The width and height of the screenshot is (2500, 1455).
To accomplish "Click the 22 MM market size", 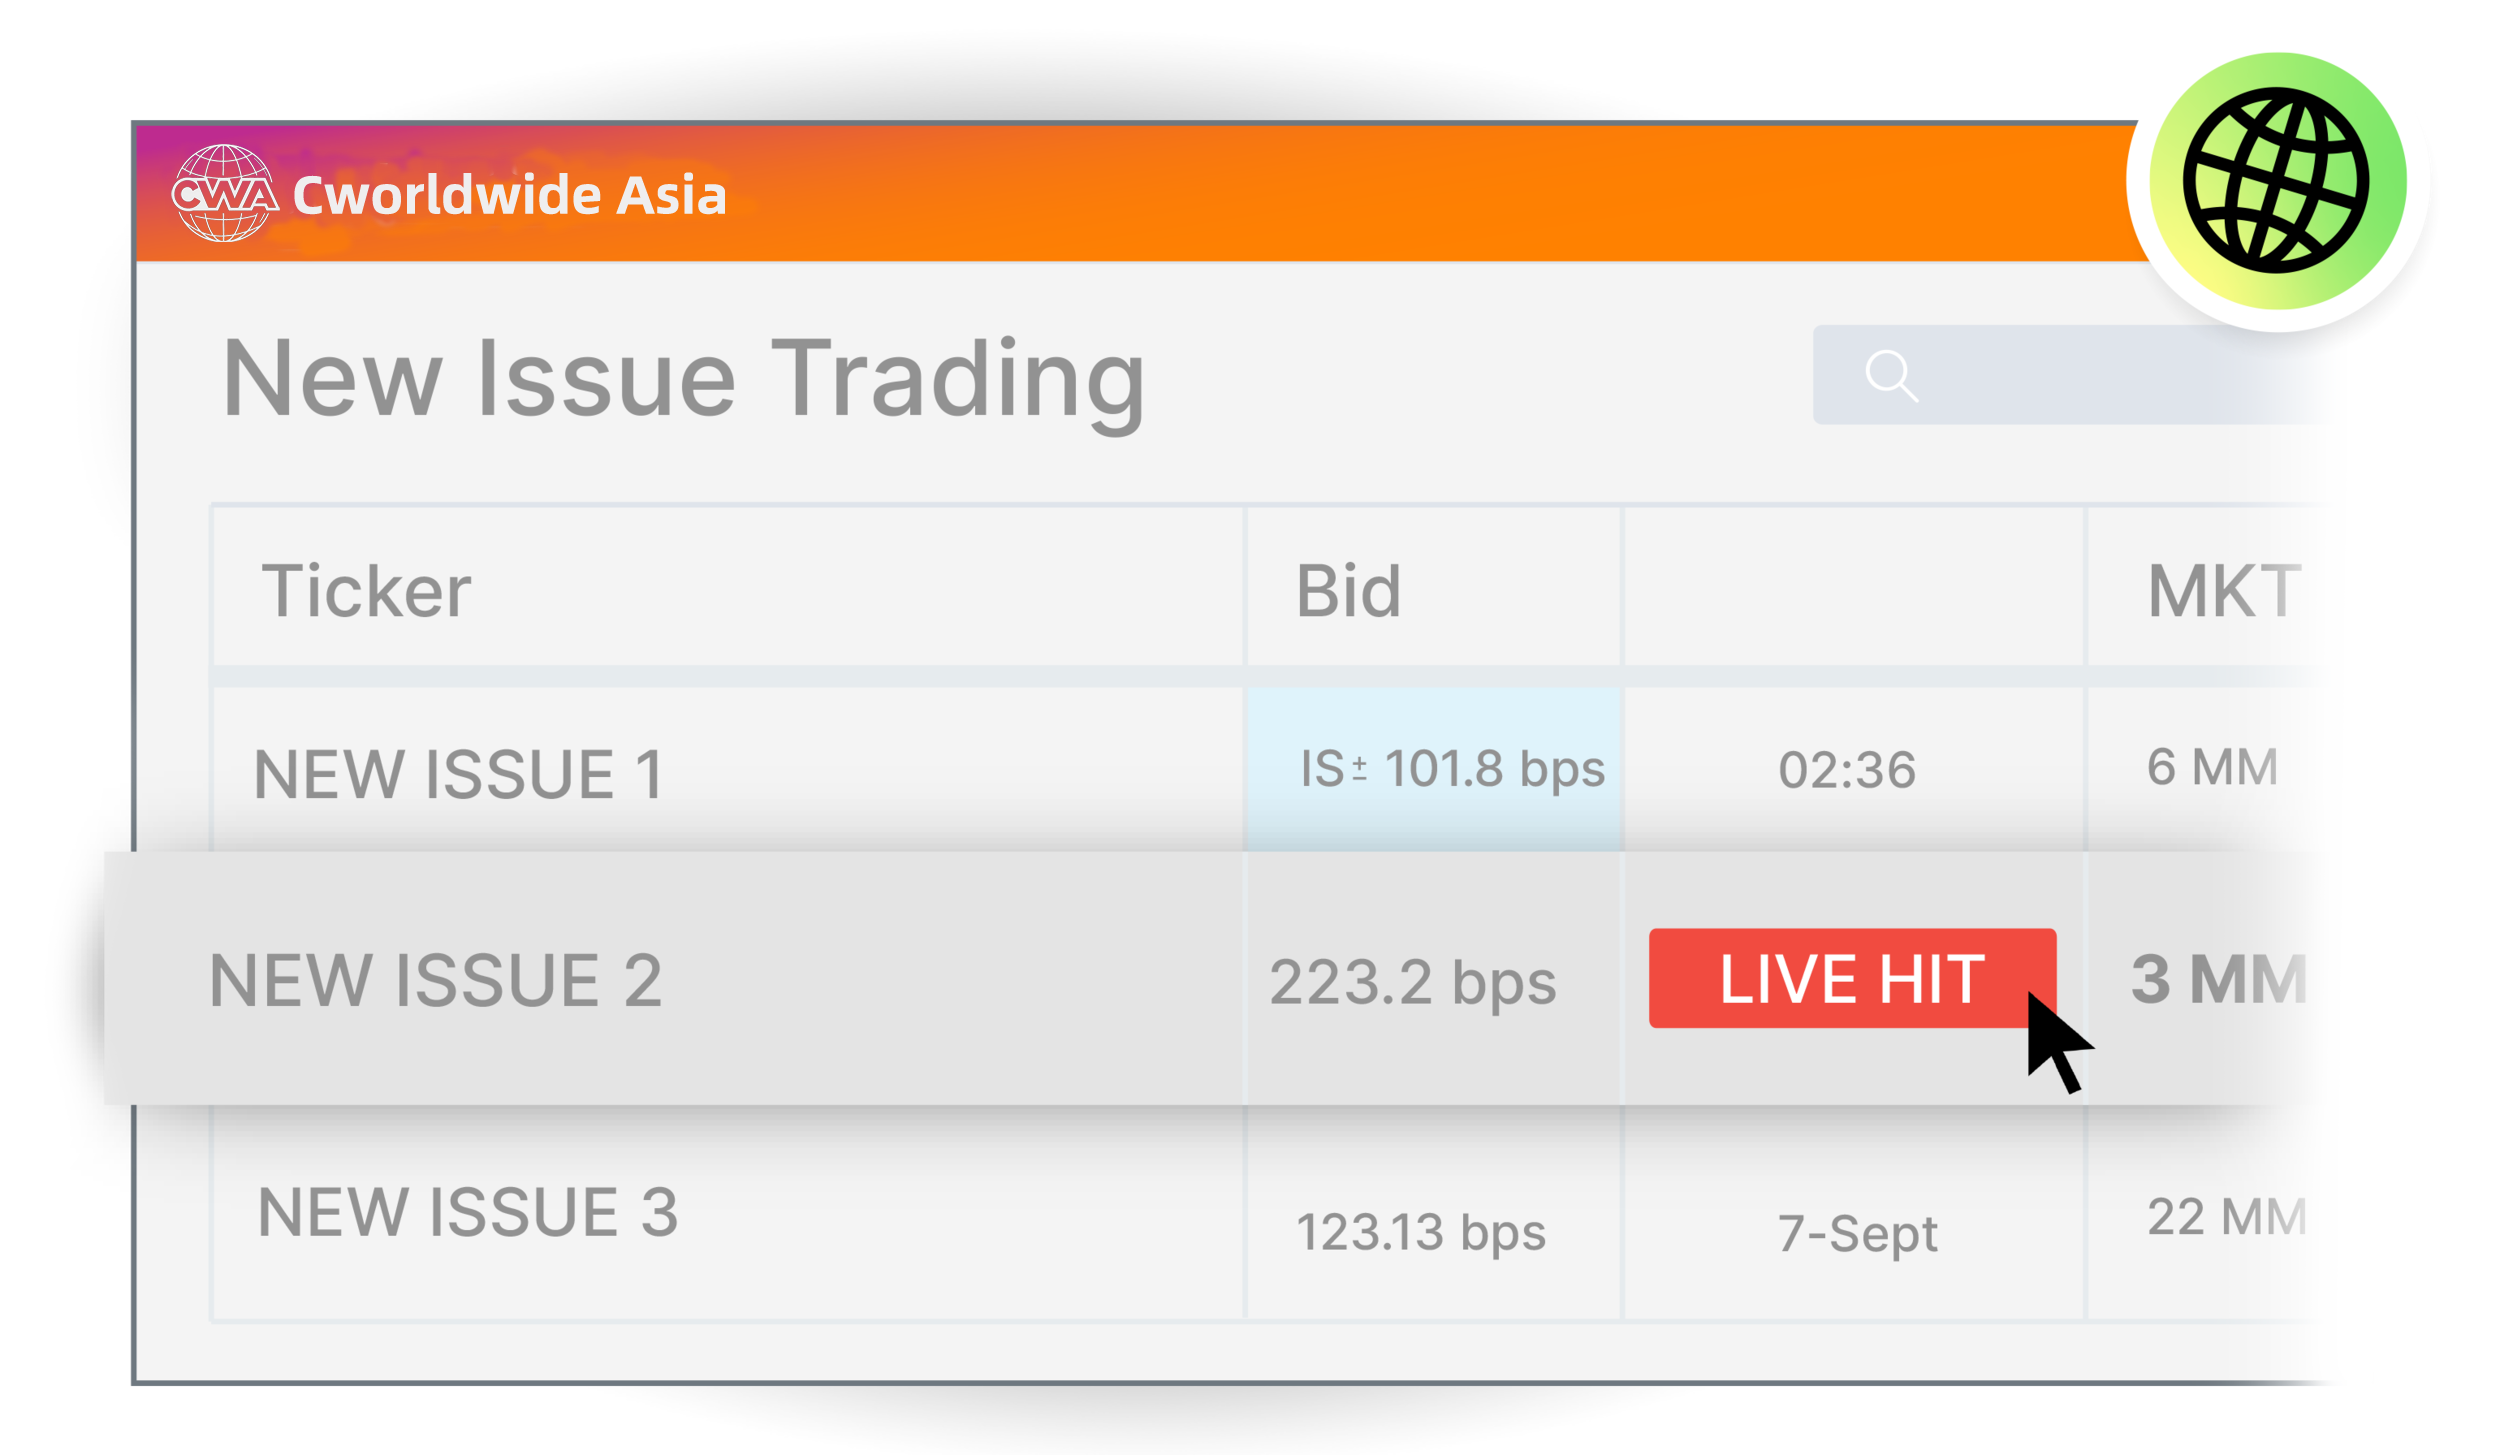I will coord(2227,1217).
